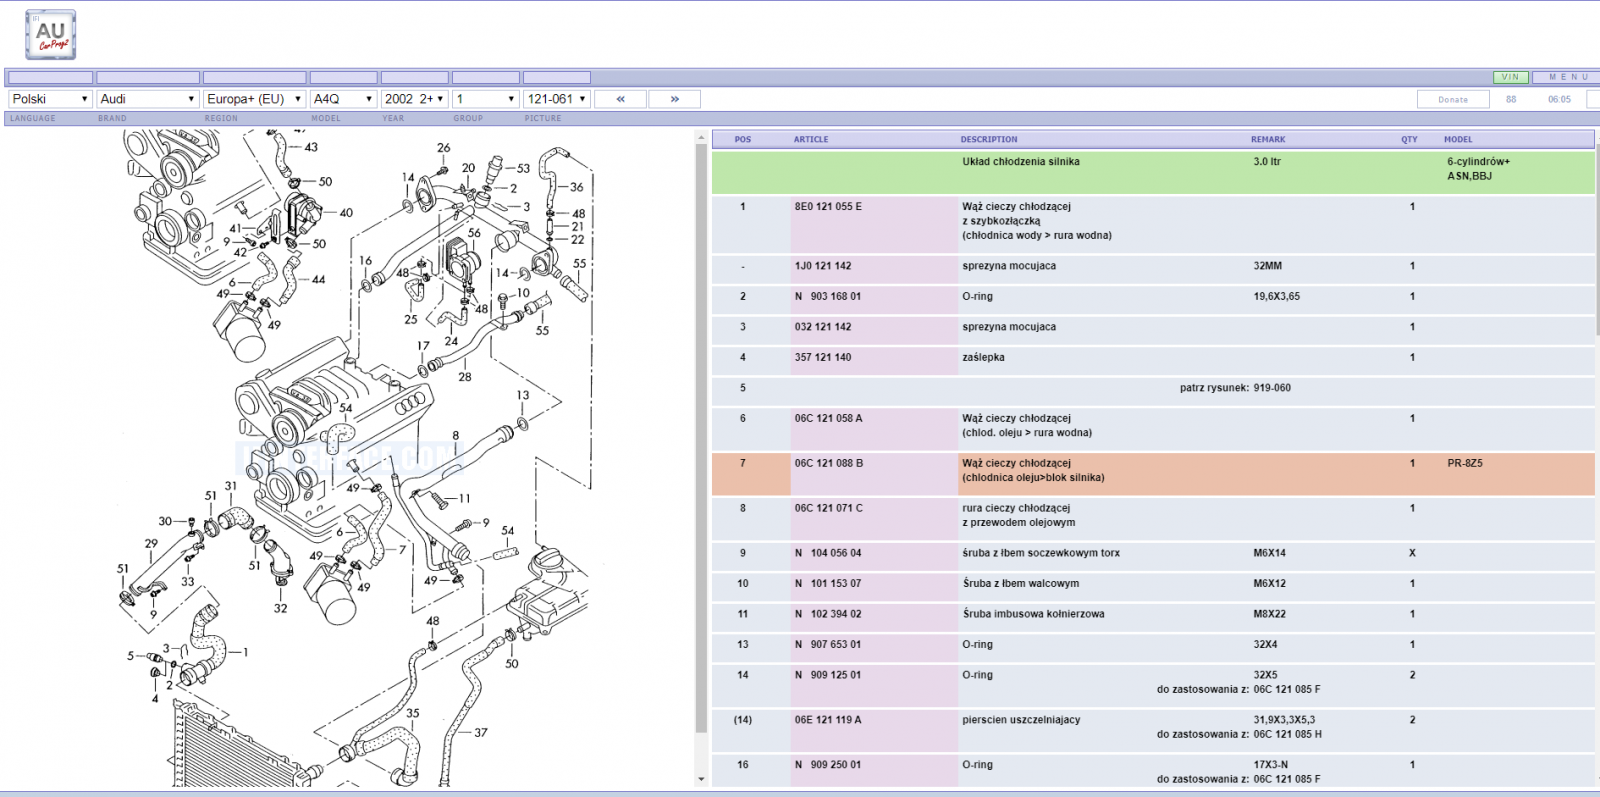Select article N 102 394 02
The height and width of the screenshot is (797, 1600).
(x=828, y=614)
